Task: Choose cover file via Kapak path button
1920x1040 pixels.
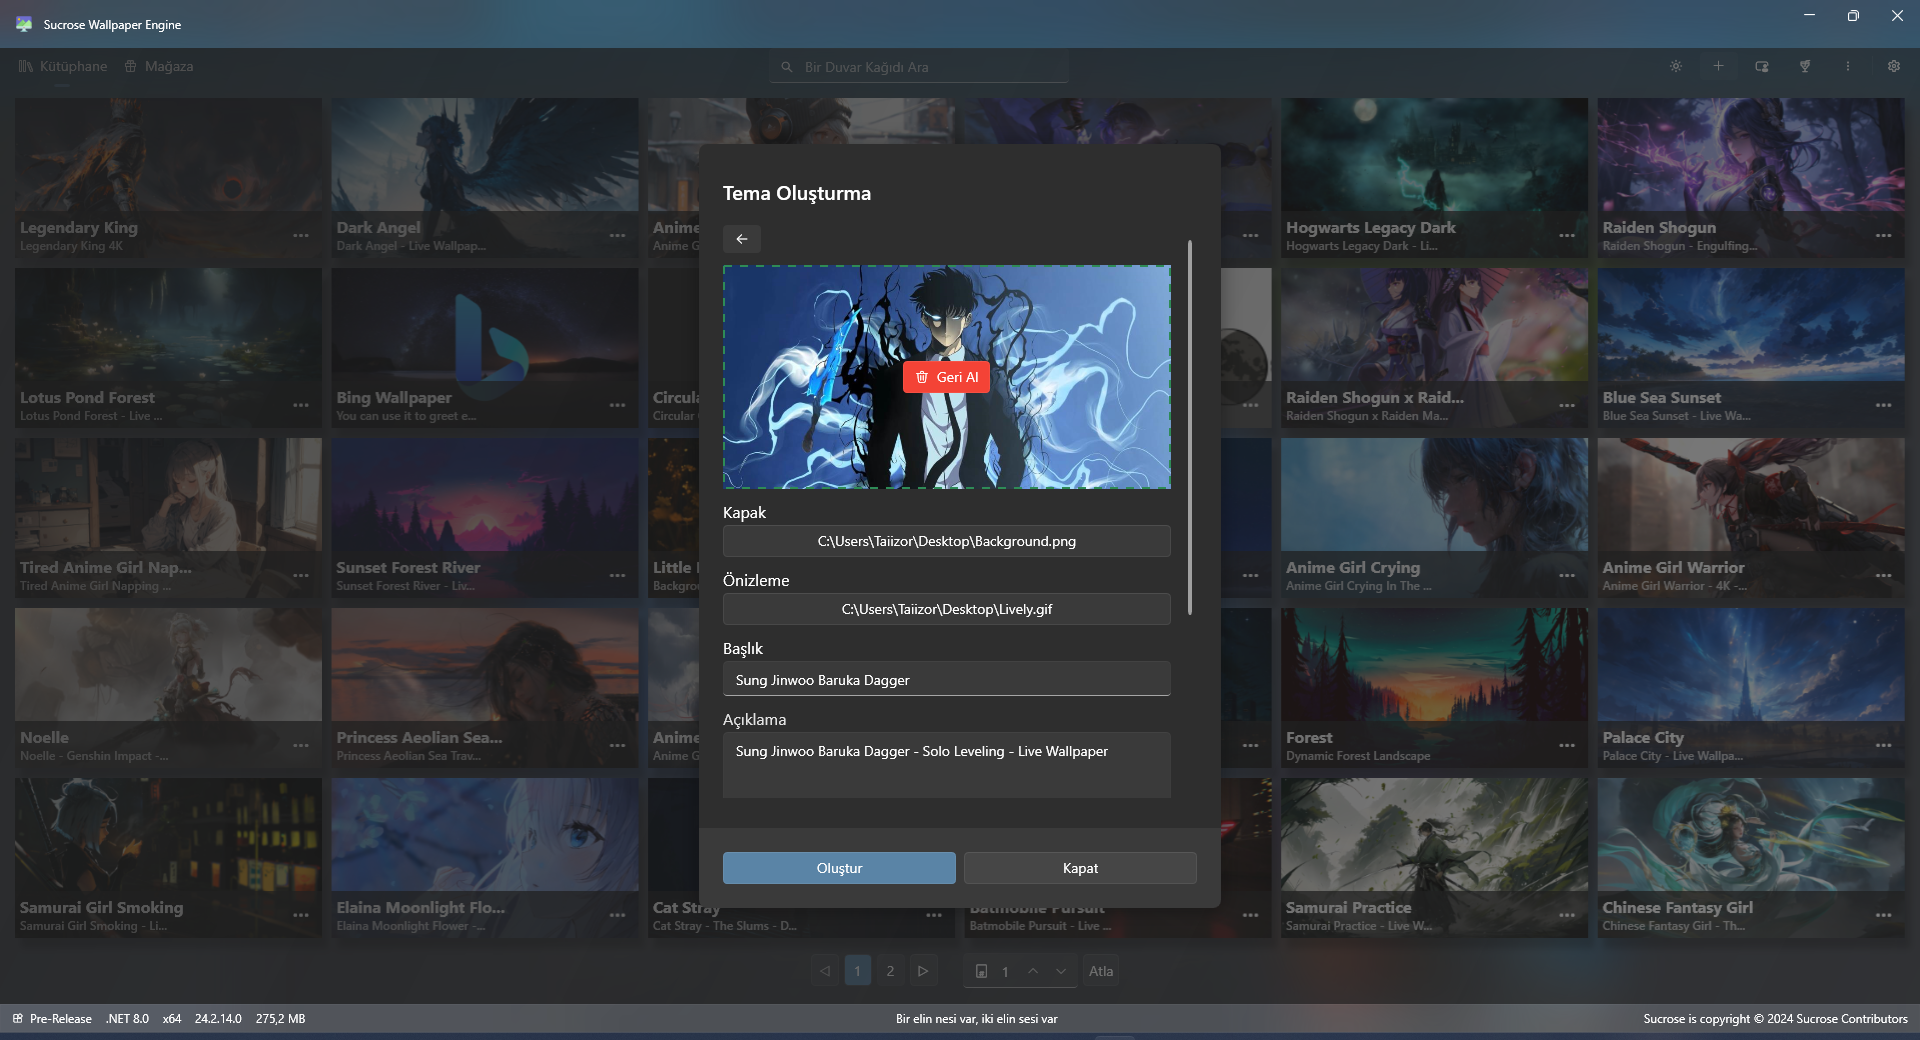Action: coord(947,541)
